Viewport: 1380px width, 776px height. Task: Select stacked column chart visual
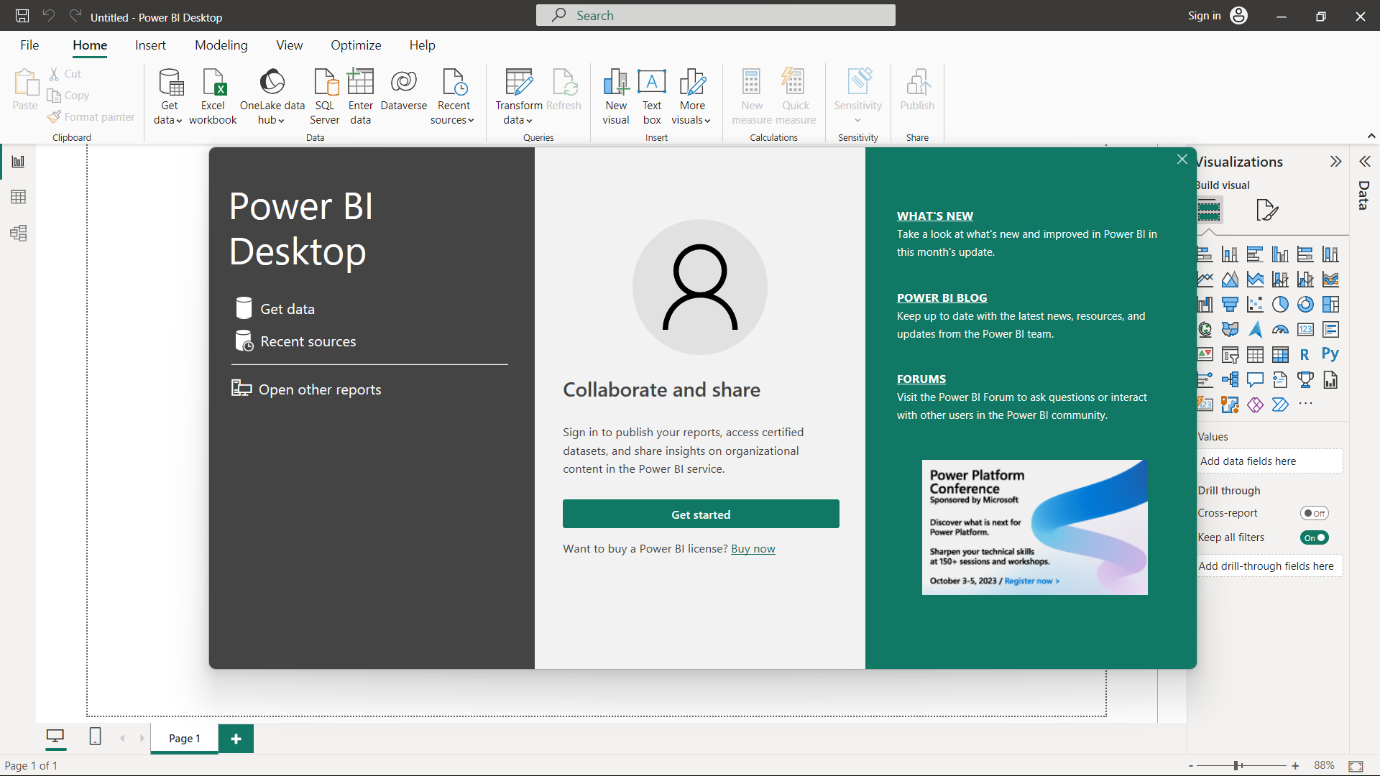[1230, 254]
